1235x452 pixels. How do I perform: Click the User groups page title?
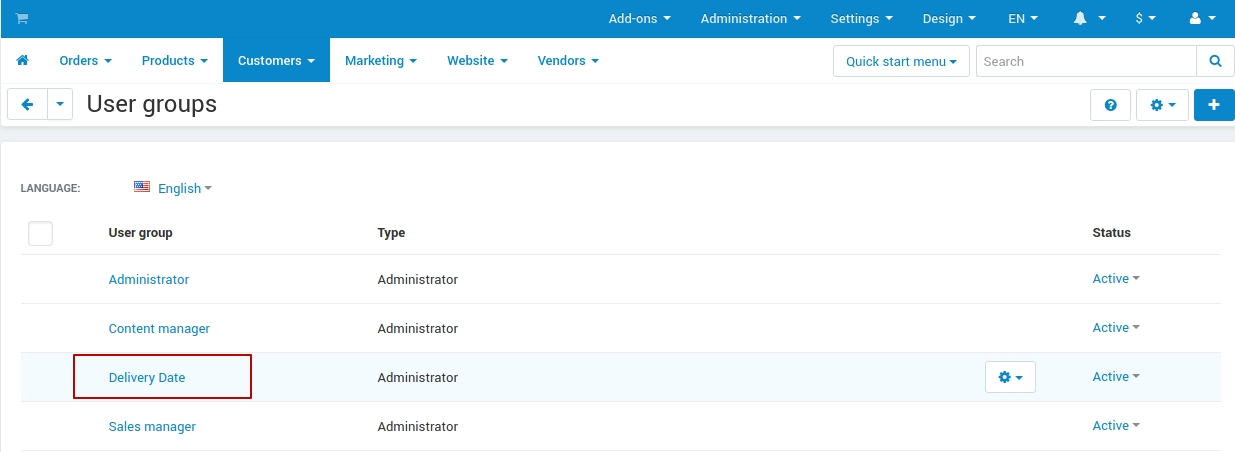click(152, 104)
